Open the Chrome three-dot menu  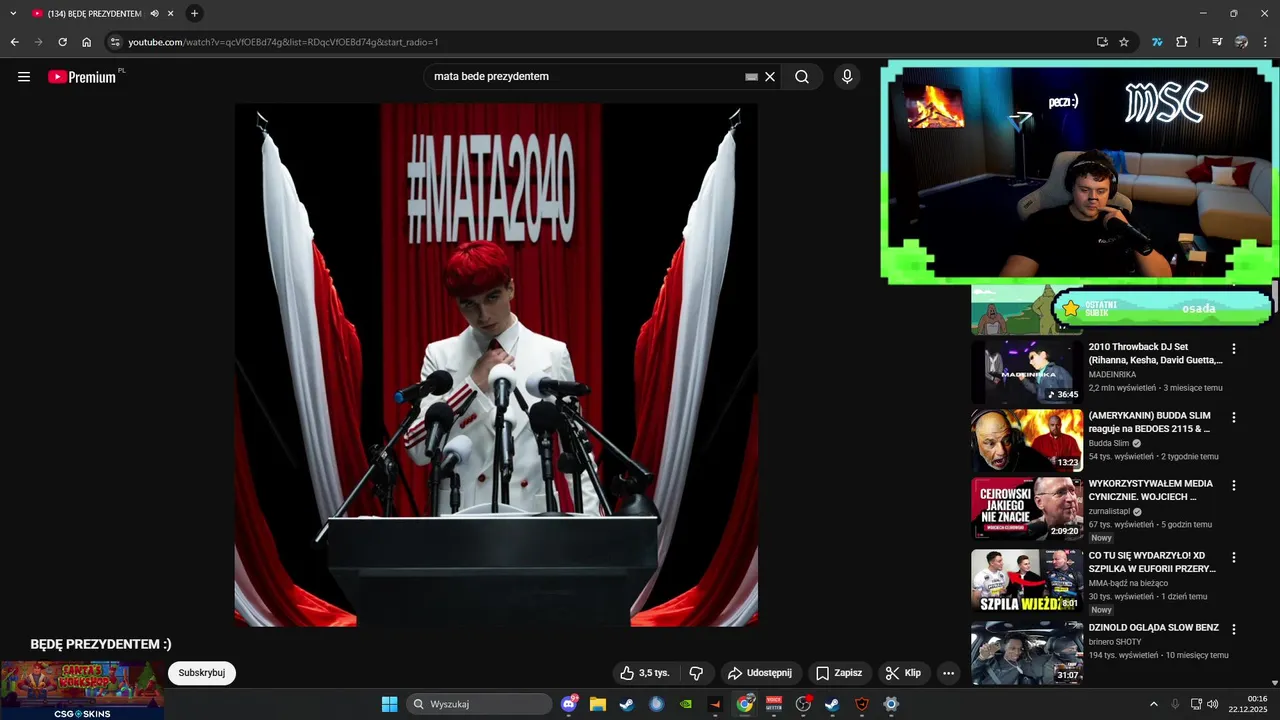[x=1266, y=42]
